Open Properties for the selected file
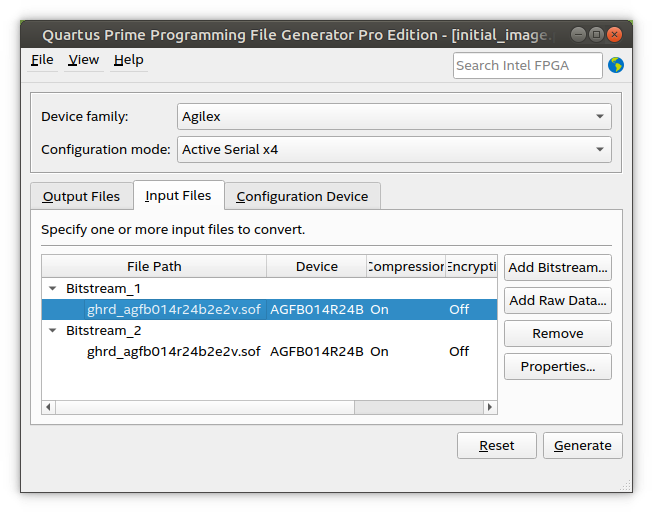 click(x=557, y=367)
